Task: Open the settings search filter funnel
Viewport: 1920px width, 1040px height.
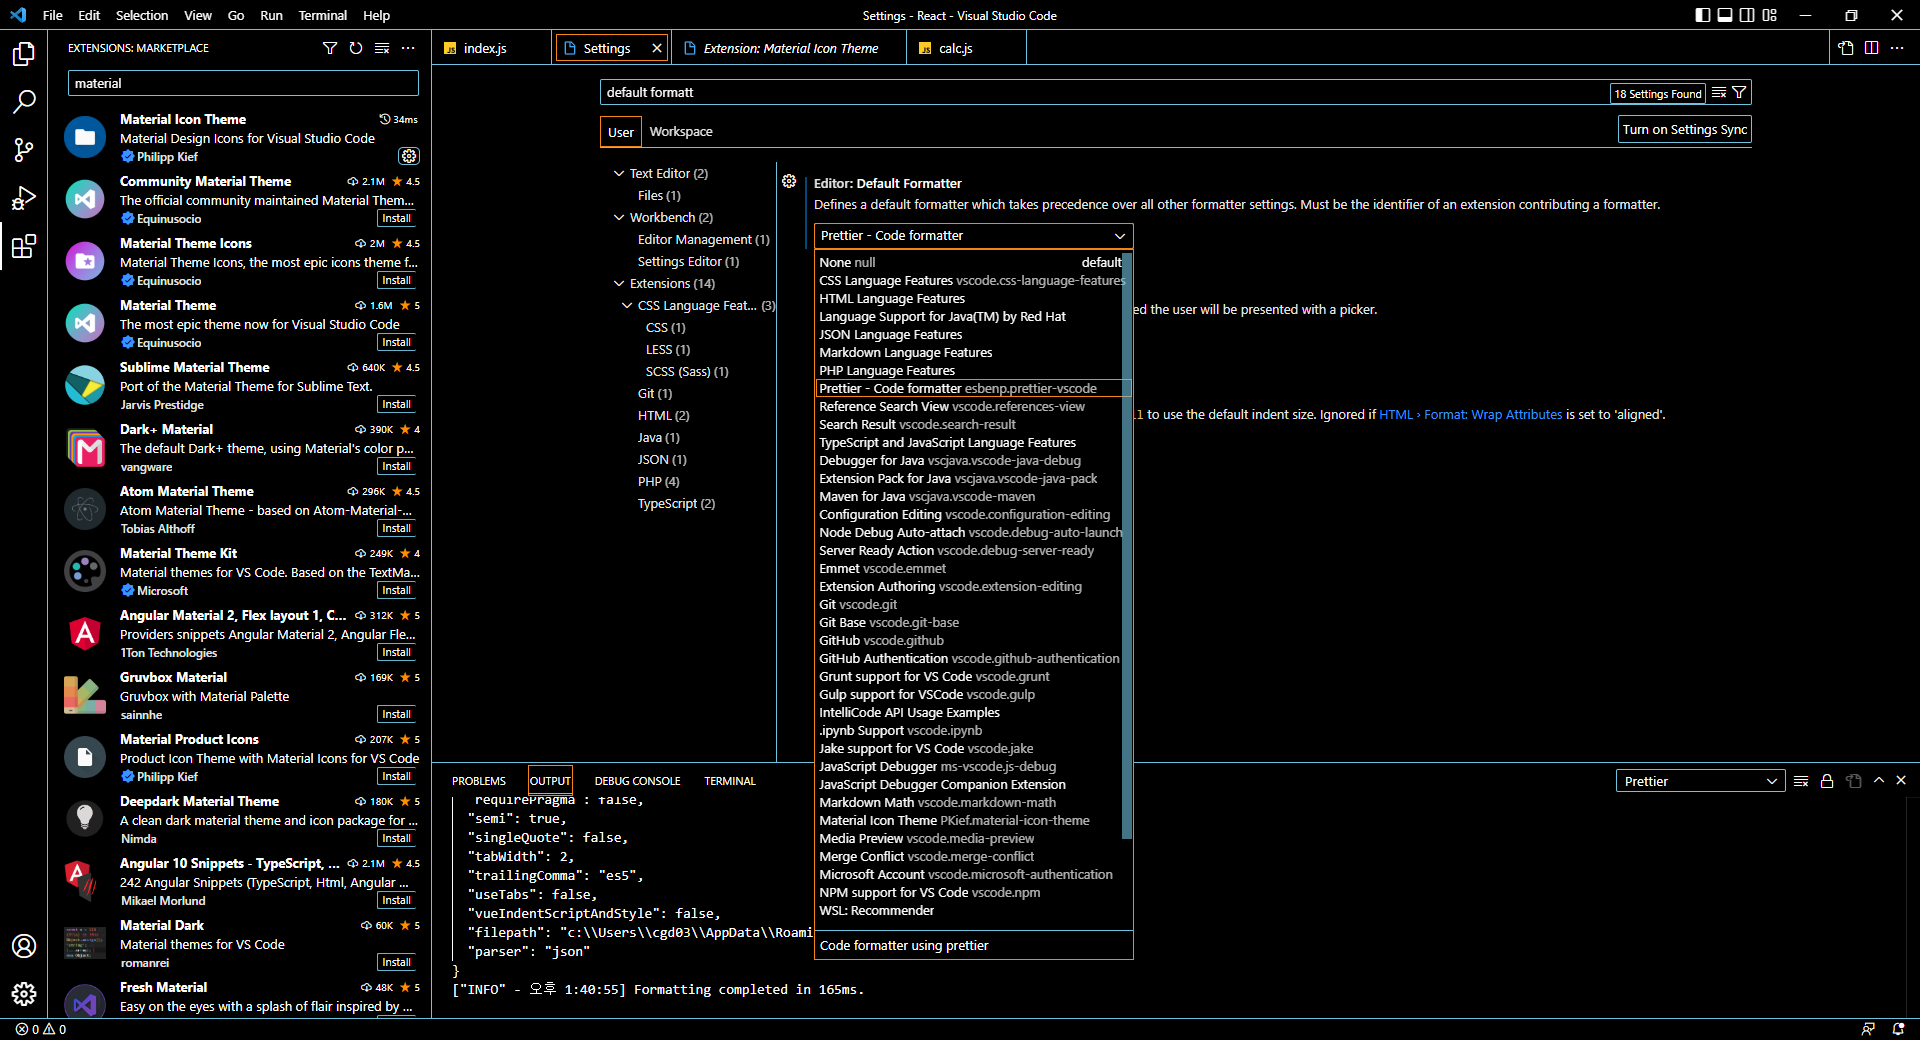Action: coord(1740,93)
